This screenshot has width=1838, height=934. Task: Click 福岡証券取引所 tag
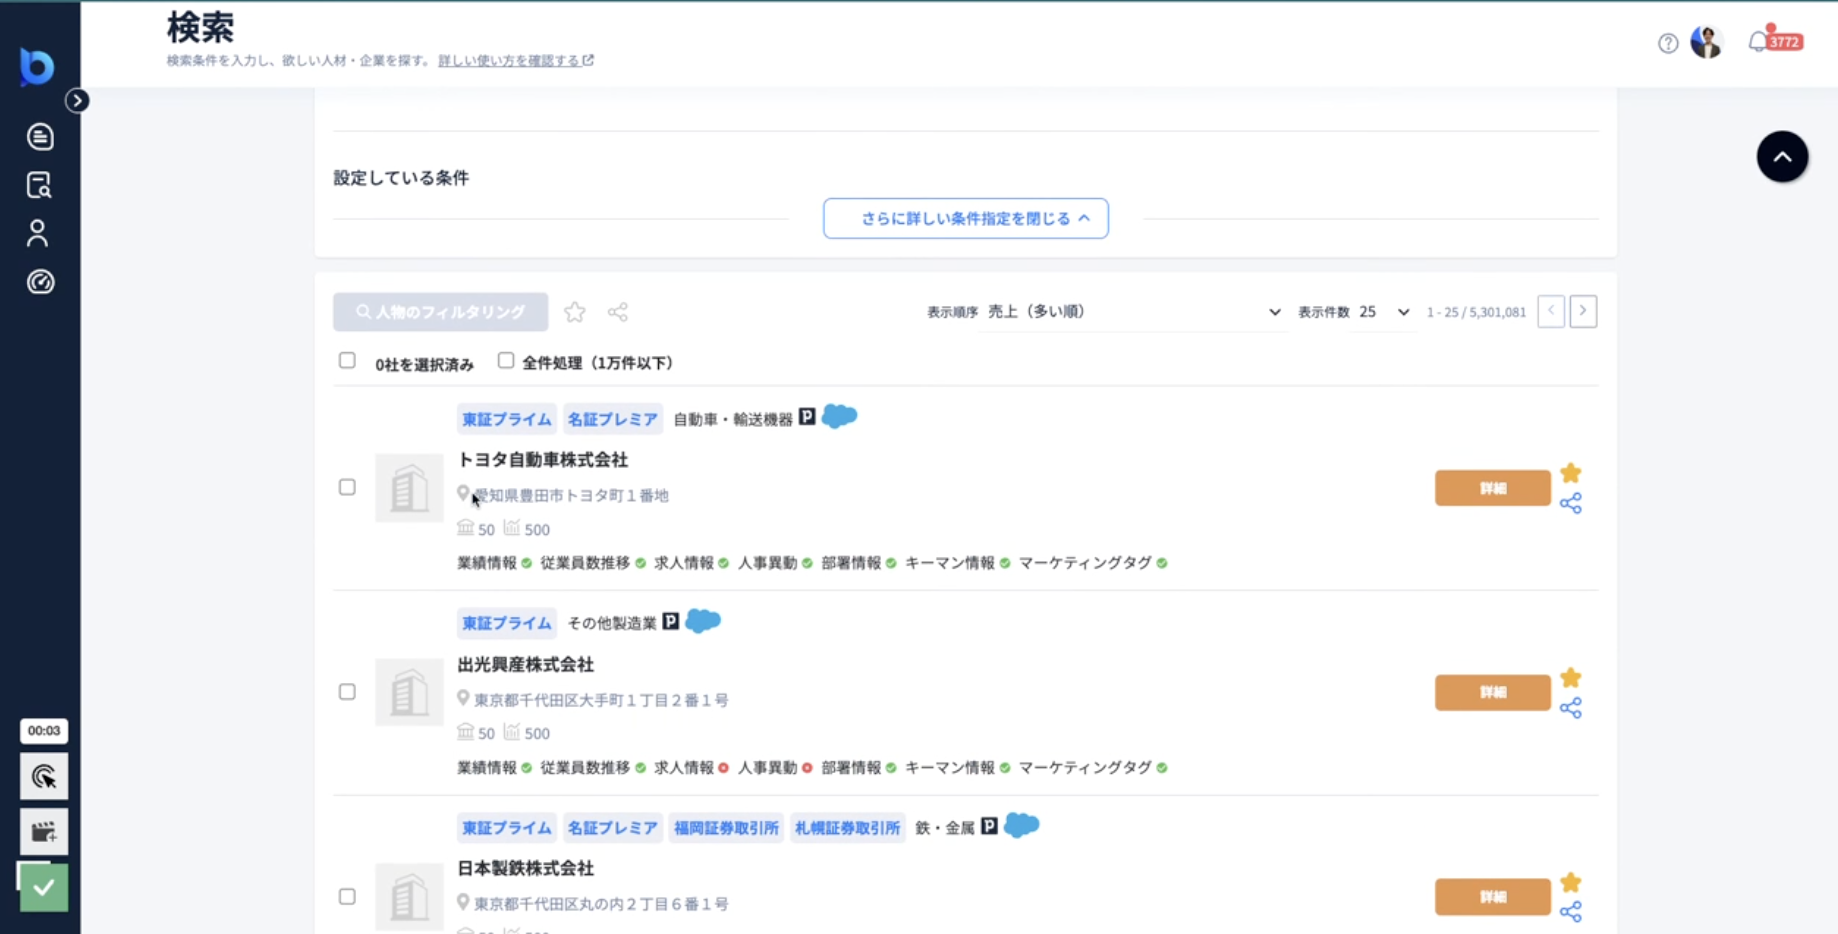726,828
